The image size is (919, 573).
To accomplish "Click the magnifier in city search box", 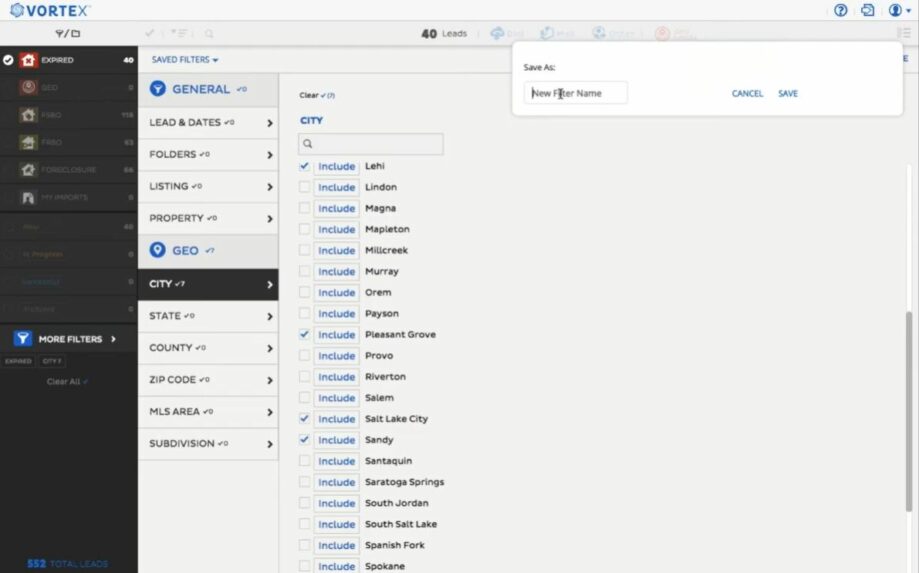I will (x=308, y=144).
